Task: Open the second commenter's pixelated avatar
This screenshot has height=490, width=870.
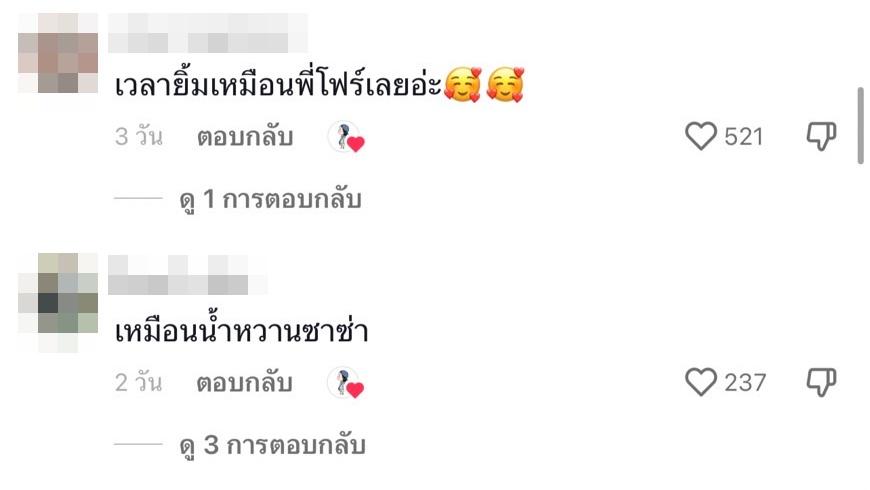Action: tap(58, 302)
